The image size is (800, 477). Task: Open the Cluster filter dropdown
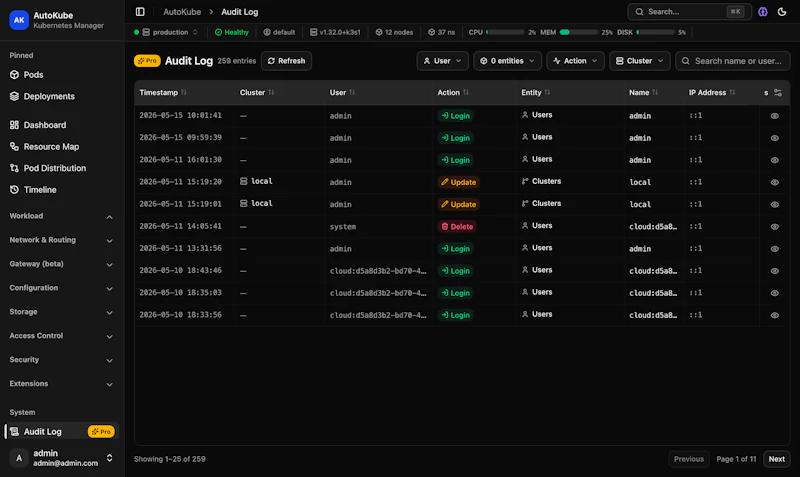click(639, 61)
